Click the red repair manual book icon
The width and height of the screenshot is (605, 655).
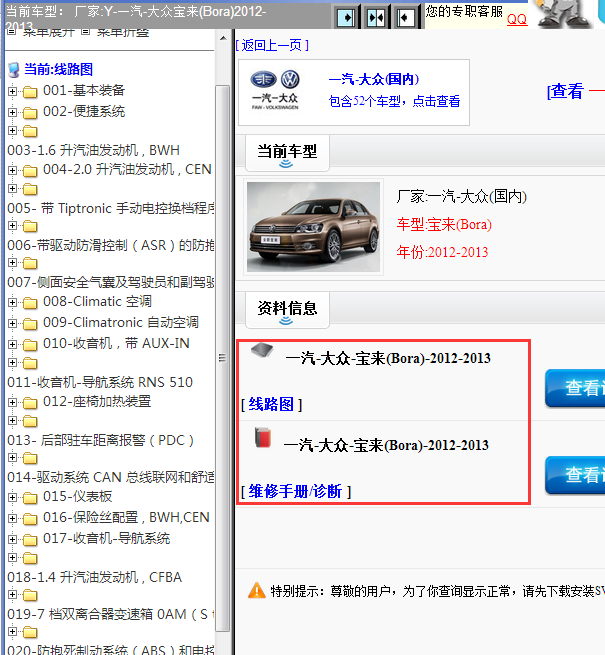tap(263, 437)
